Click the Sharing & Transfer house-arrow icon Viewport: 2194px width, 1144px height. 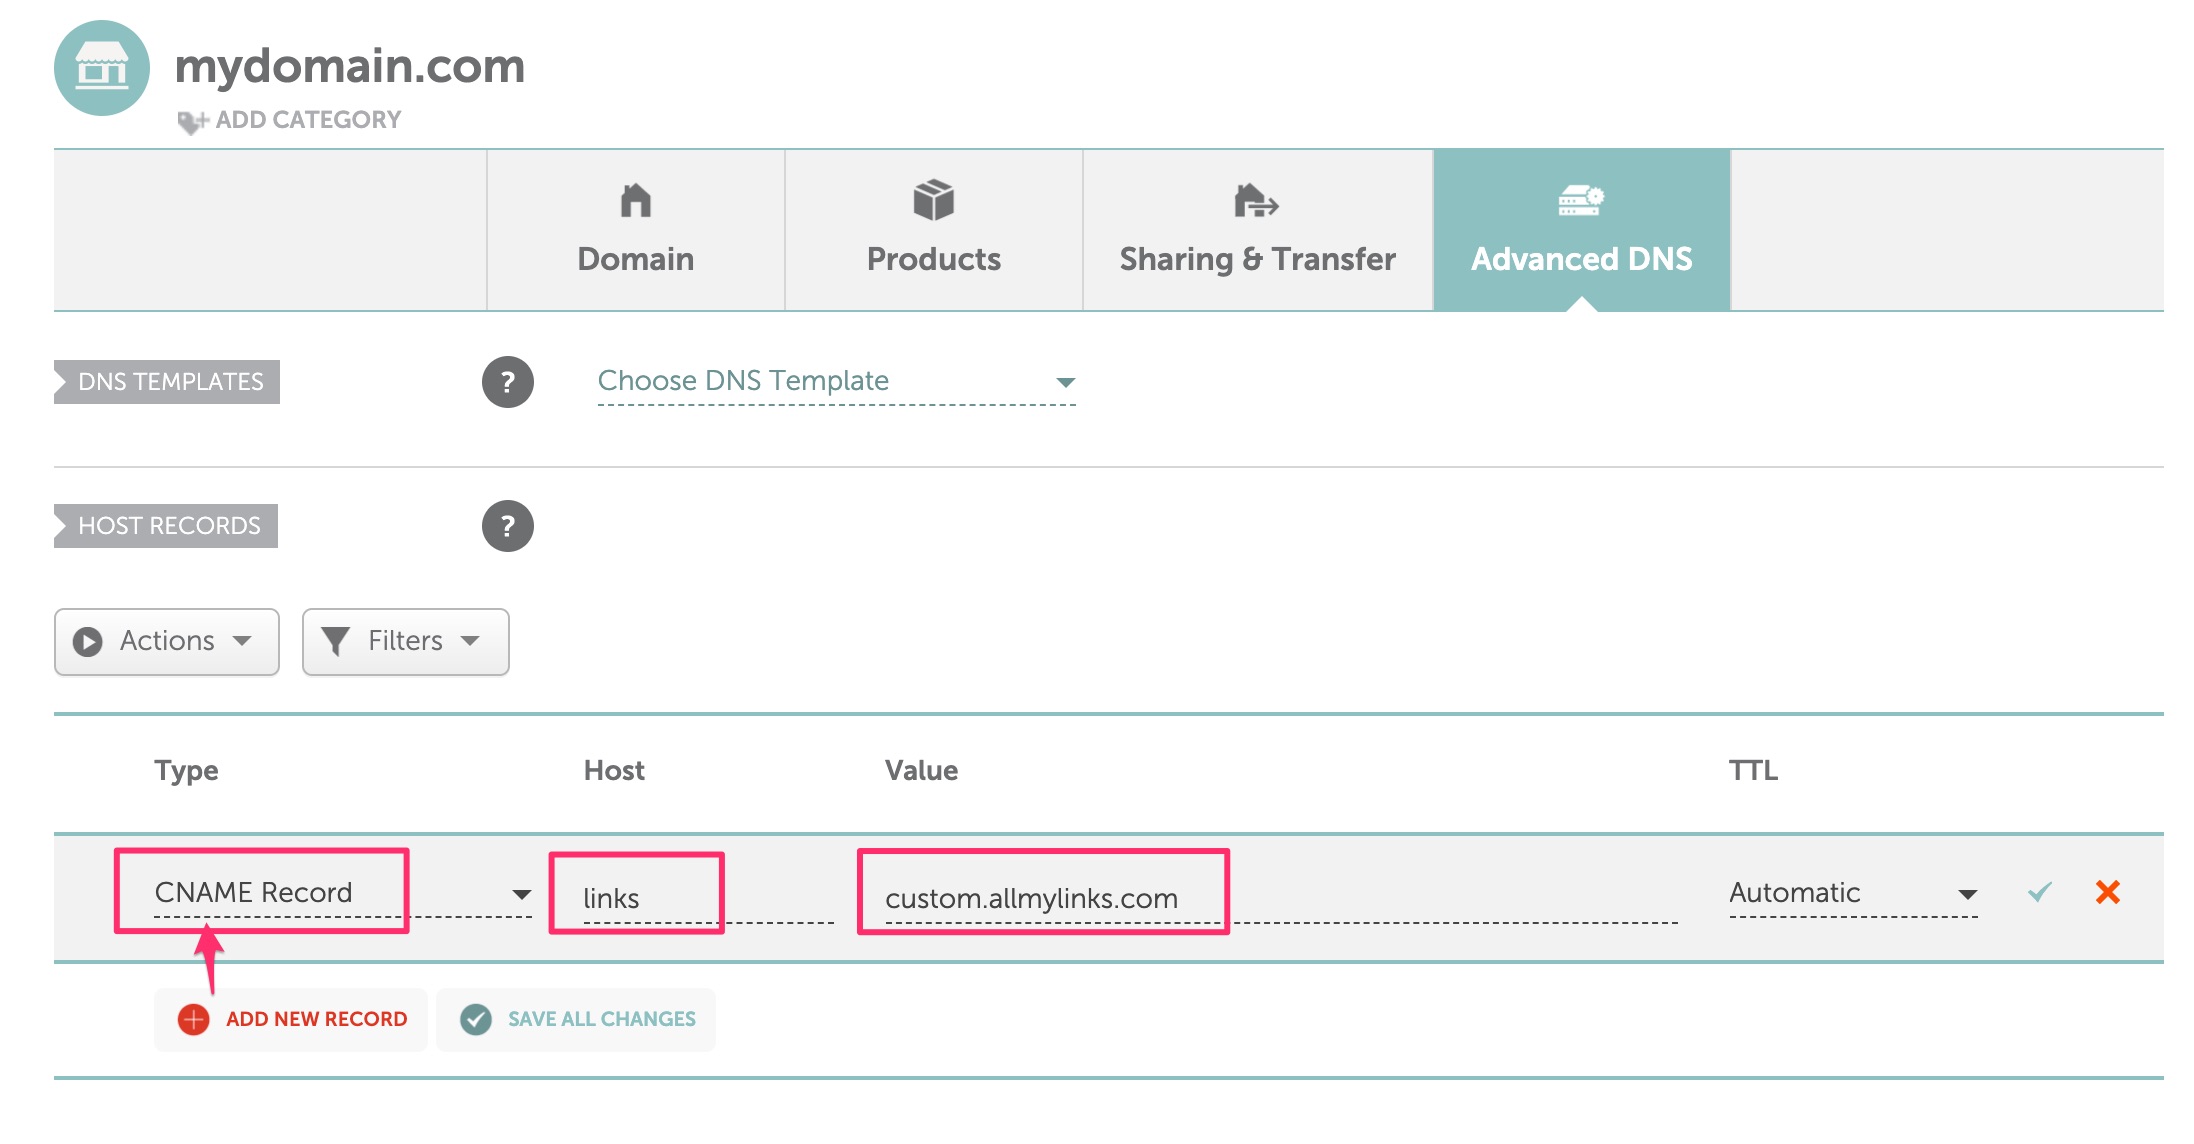click(1257, 201)
